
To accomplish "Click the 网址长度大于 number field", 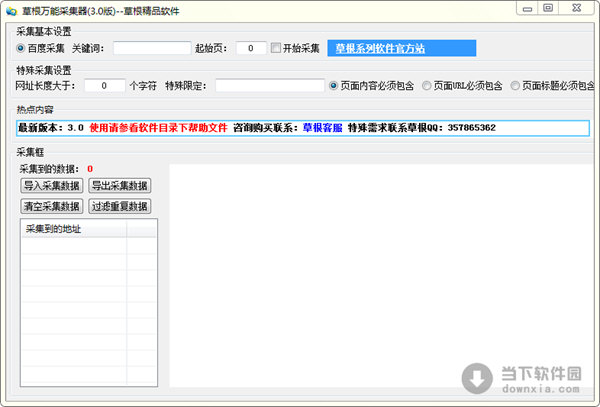I will click(x=104, y=86).
